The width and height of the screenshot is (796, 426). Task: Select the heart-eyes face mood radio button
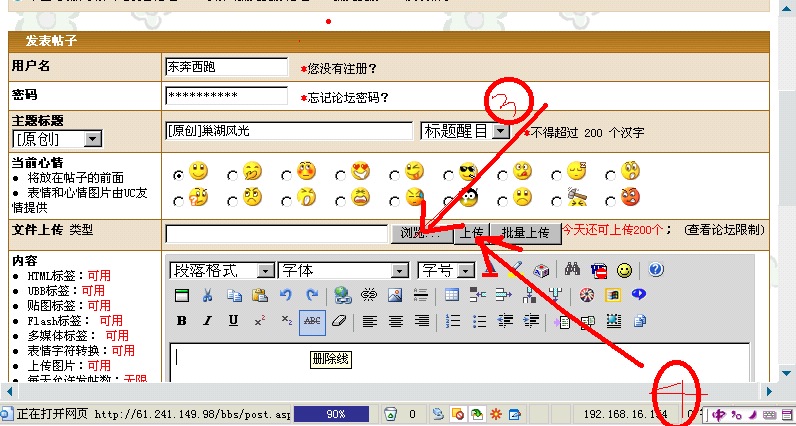pos(341,174)
